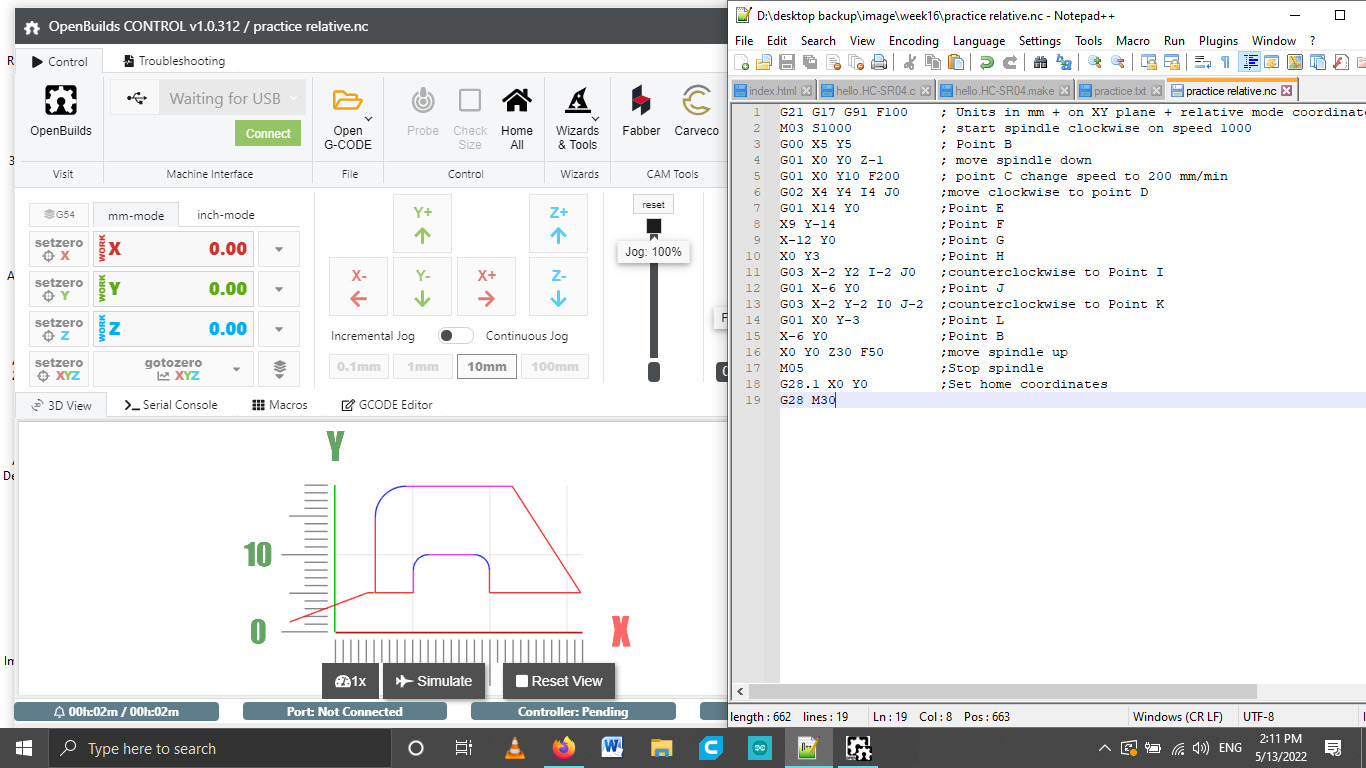Click Cut scissors icon in Notepad++
This screenshot has height=768, width=1366.
click(x=910, y=62)
